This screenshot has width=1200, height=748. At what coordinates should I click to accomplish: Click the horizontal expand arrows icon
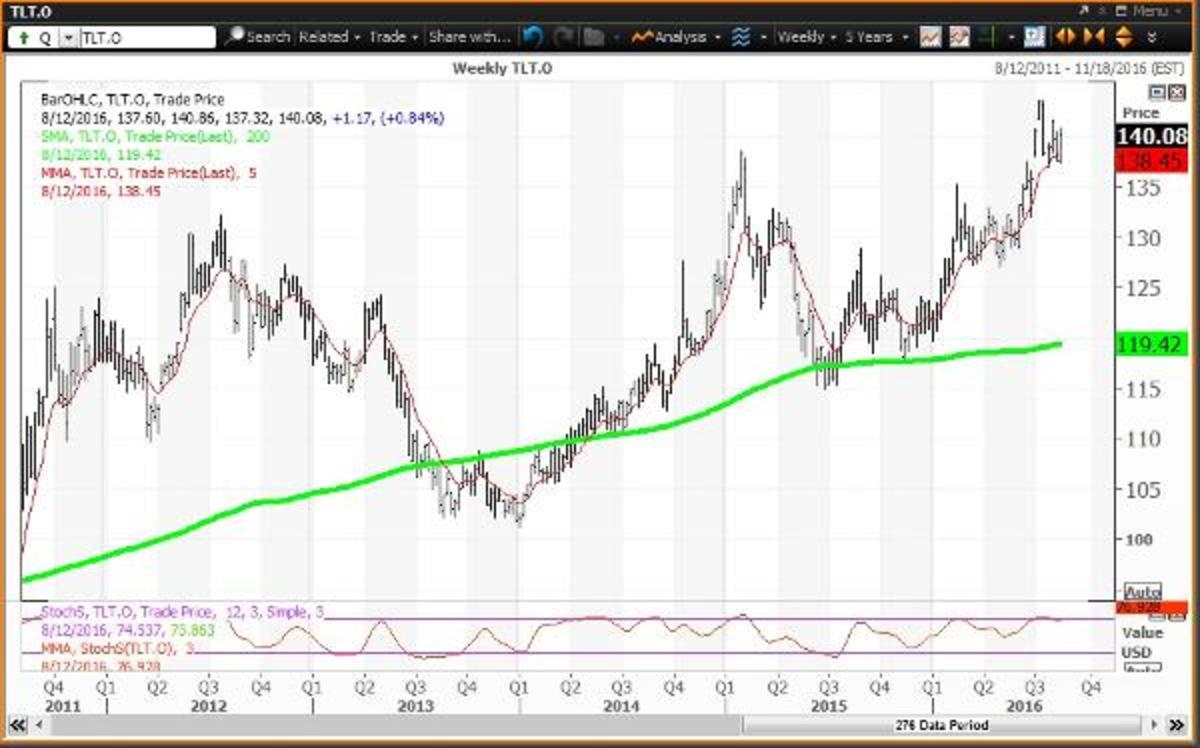tap(1065, 37)
